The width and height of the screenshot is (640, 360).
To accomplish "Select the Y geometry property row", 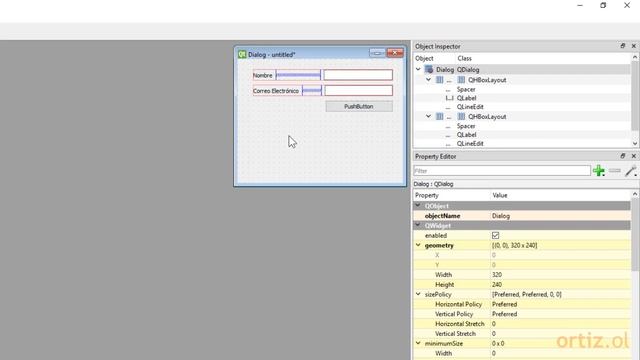I will tap(522, 265).
